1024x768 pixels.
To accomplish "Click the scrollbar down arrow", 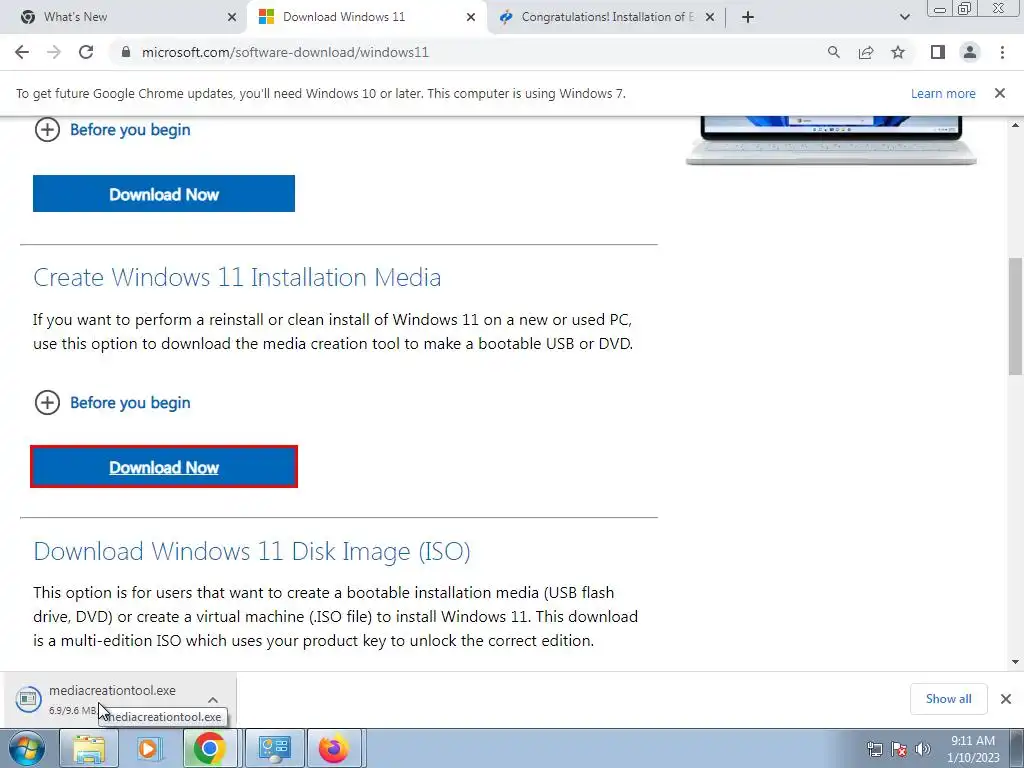I will click(x=1015, y=662).
